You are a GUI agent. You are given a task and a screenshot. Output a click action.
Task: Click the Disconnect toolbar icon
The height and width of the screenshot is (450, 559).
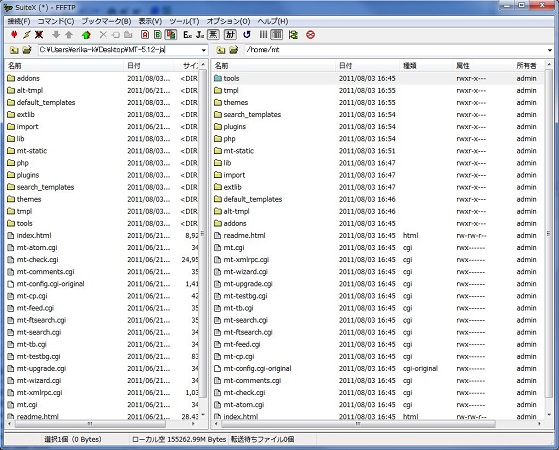39,35
